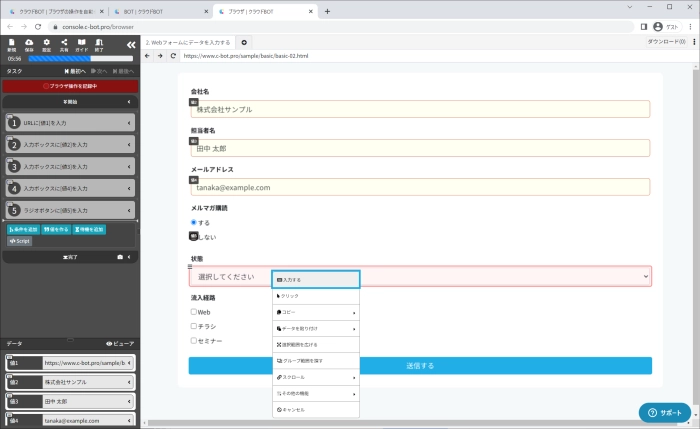Click the 新規 (new) icon in toolbar
This screenshot has width=700, height=429.
12,44
